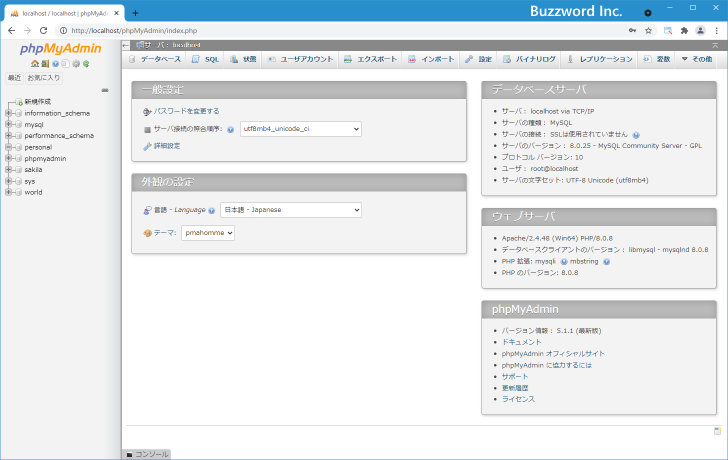
Task: Expand the information_schema database
Action: coord(8,113)
